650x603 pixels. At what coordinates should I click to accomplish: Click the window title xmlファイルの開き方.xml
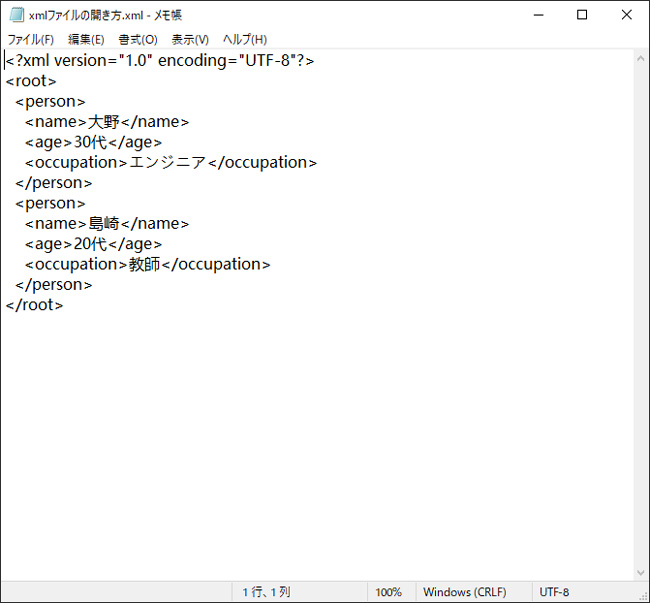point(86,15)
